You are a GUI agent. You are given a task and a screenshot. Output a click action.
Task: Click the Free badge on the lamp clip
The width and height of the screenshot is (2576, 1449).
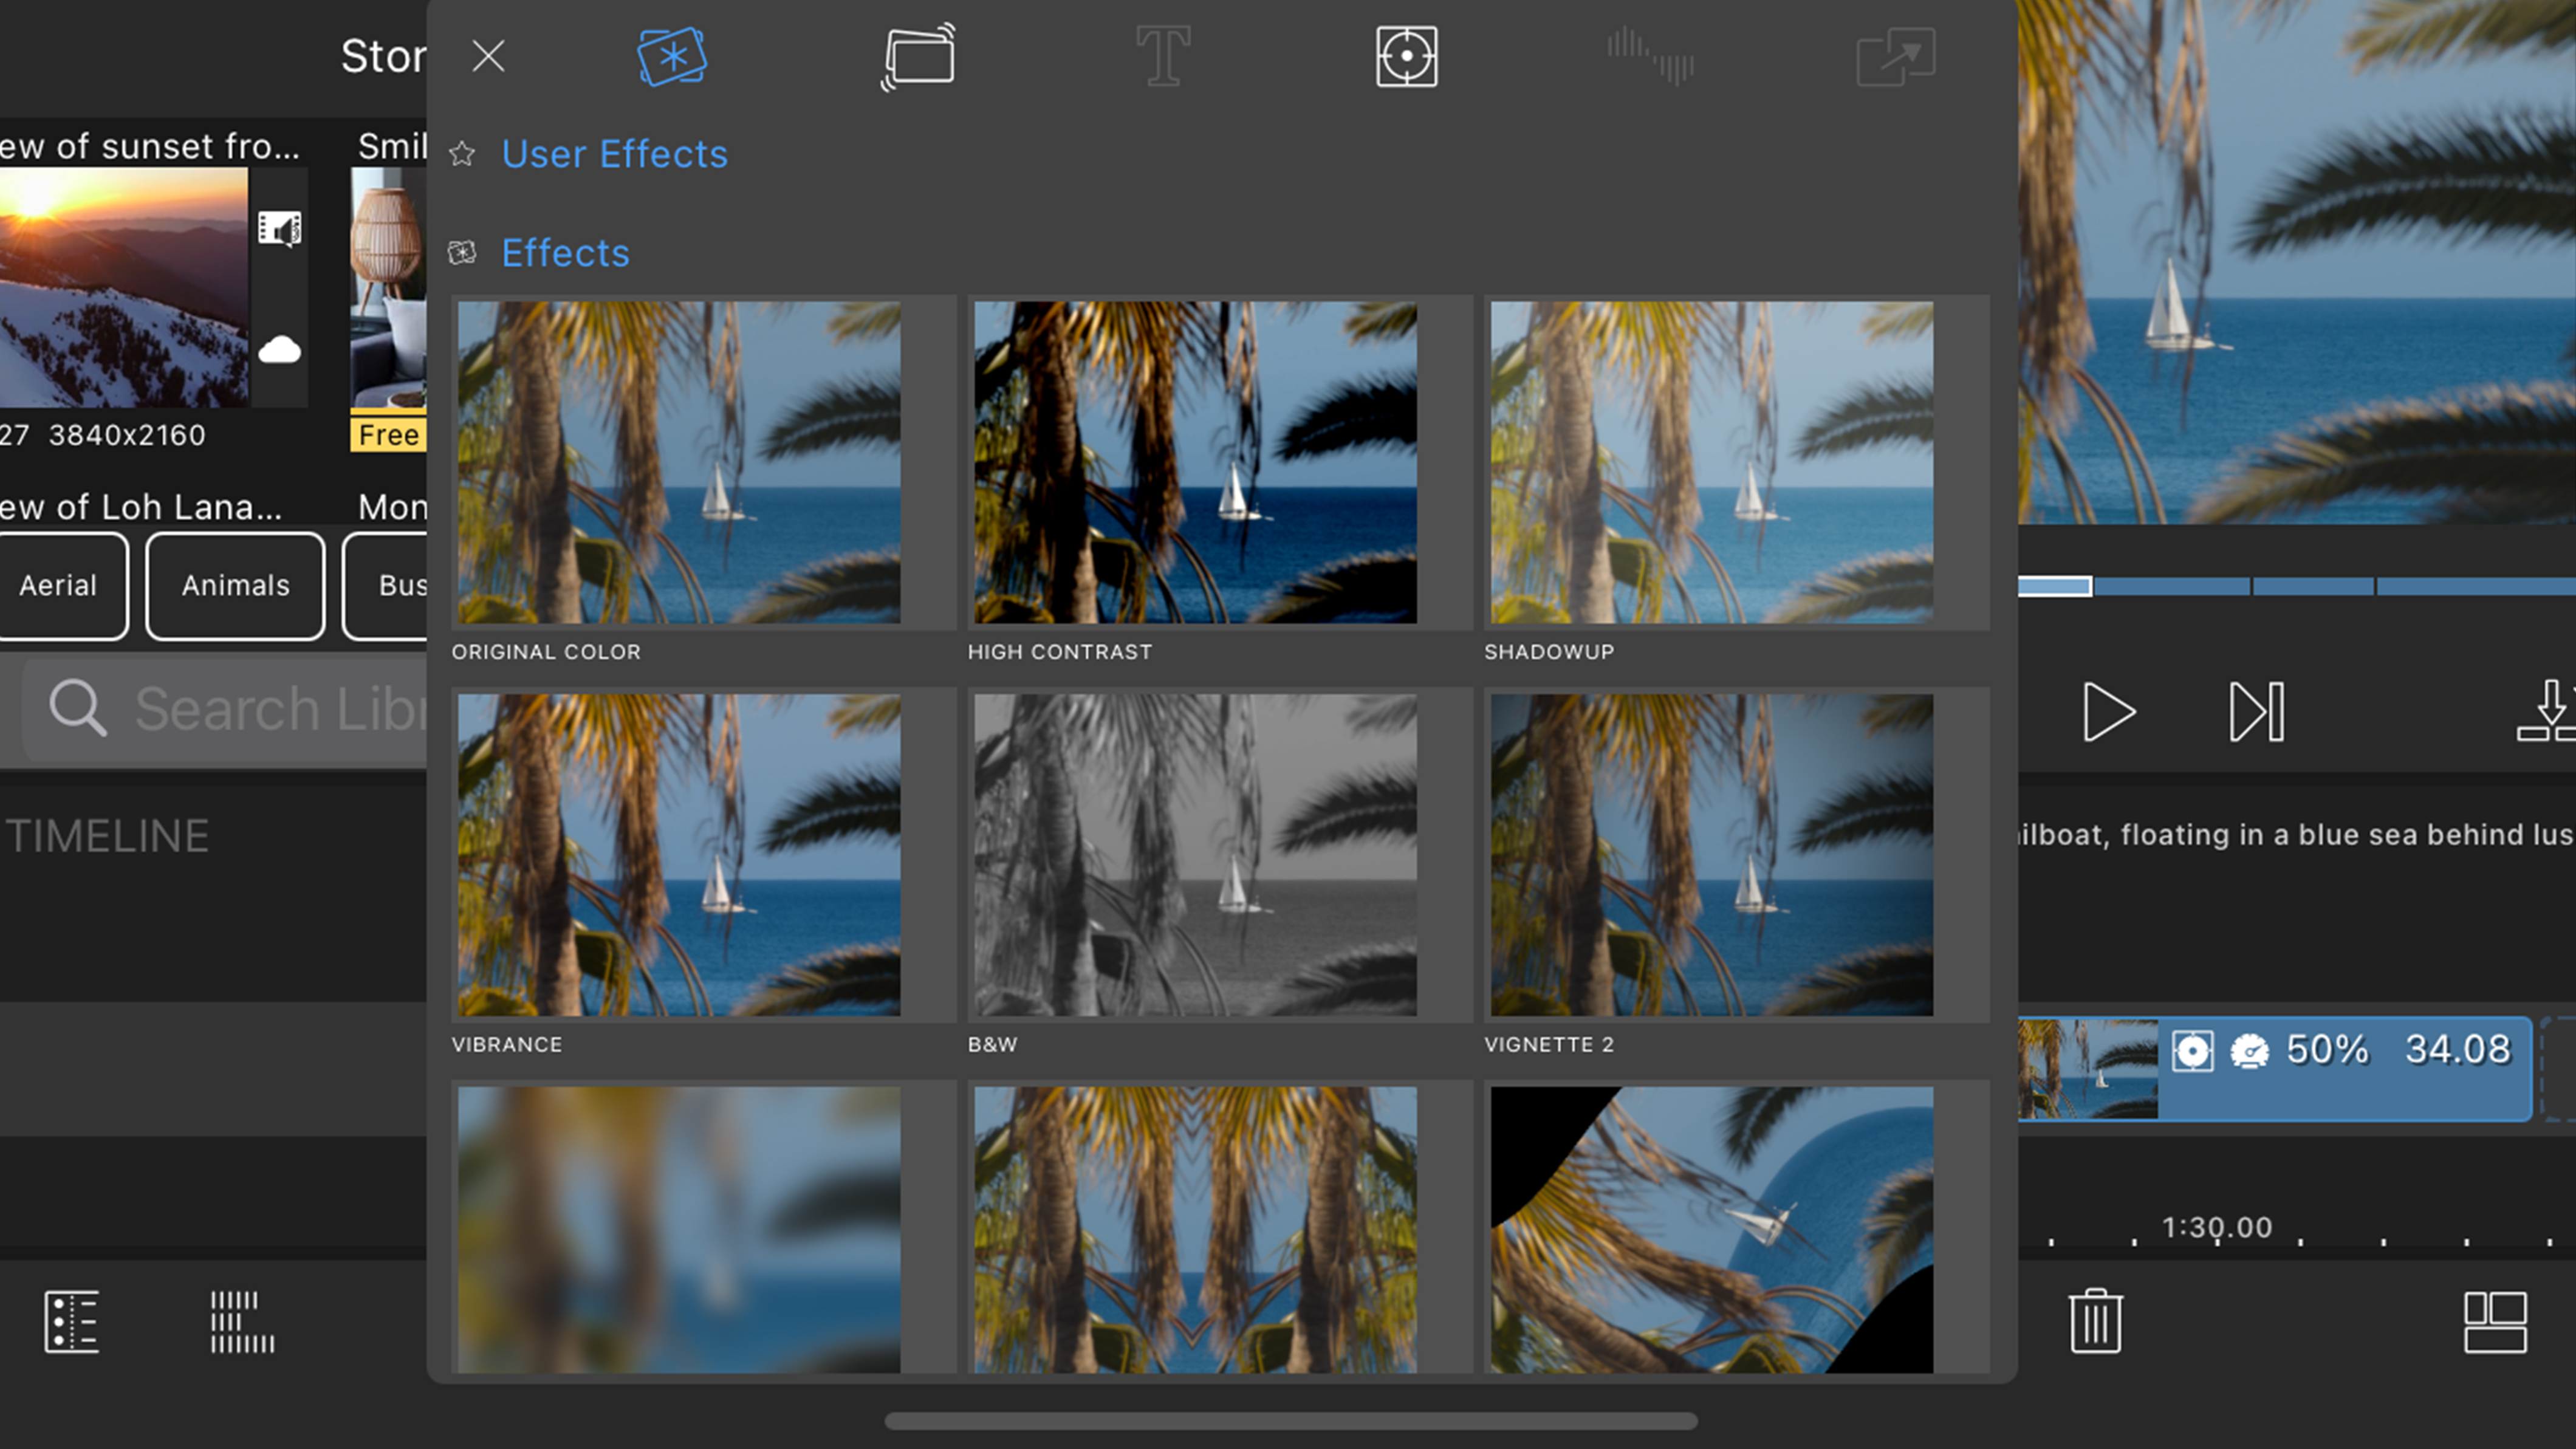coord(389,435)
